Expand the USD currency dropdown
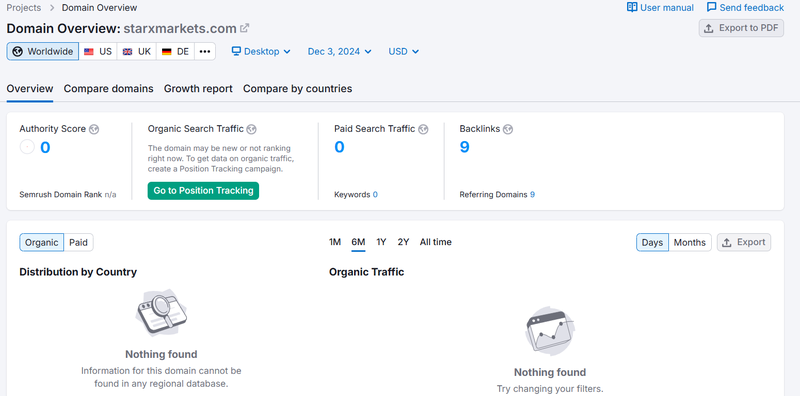This screenshot has width=800, height=396. (x=404, y=52)
